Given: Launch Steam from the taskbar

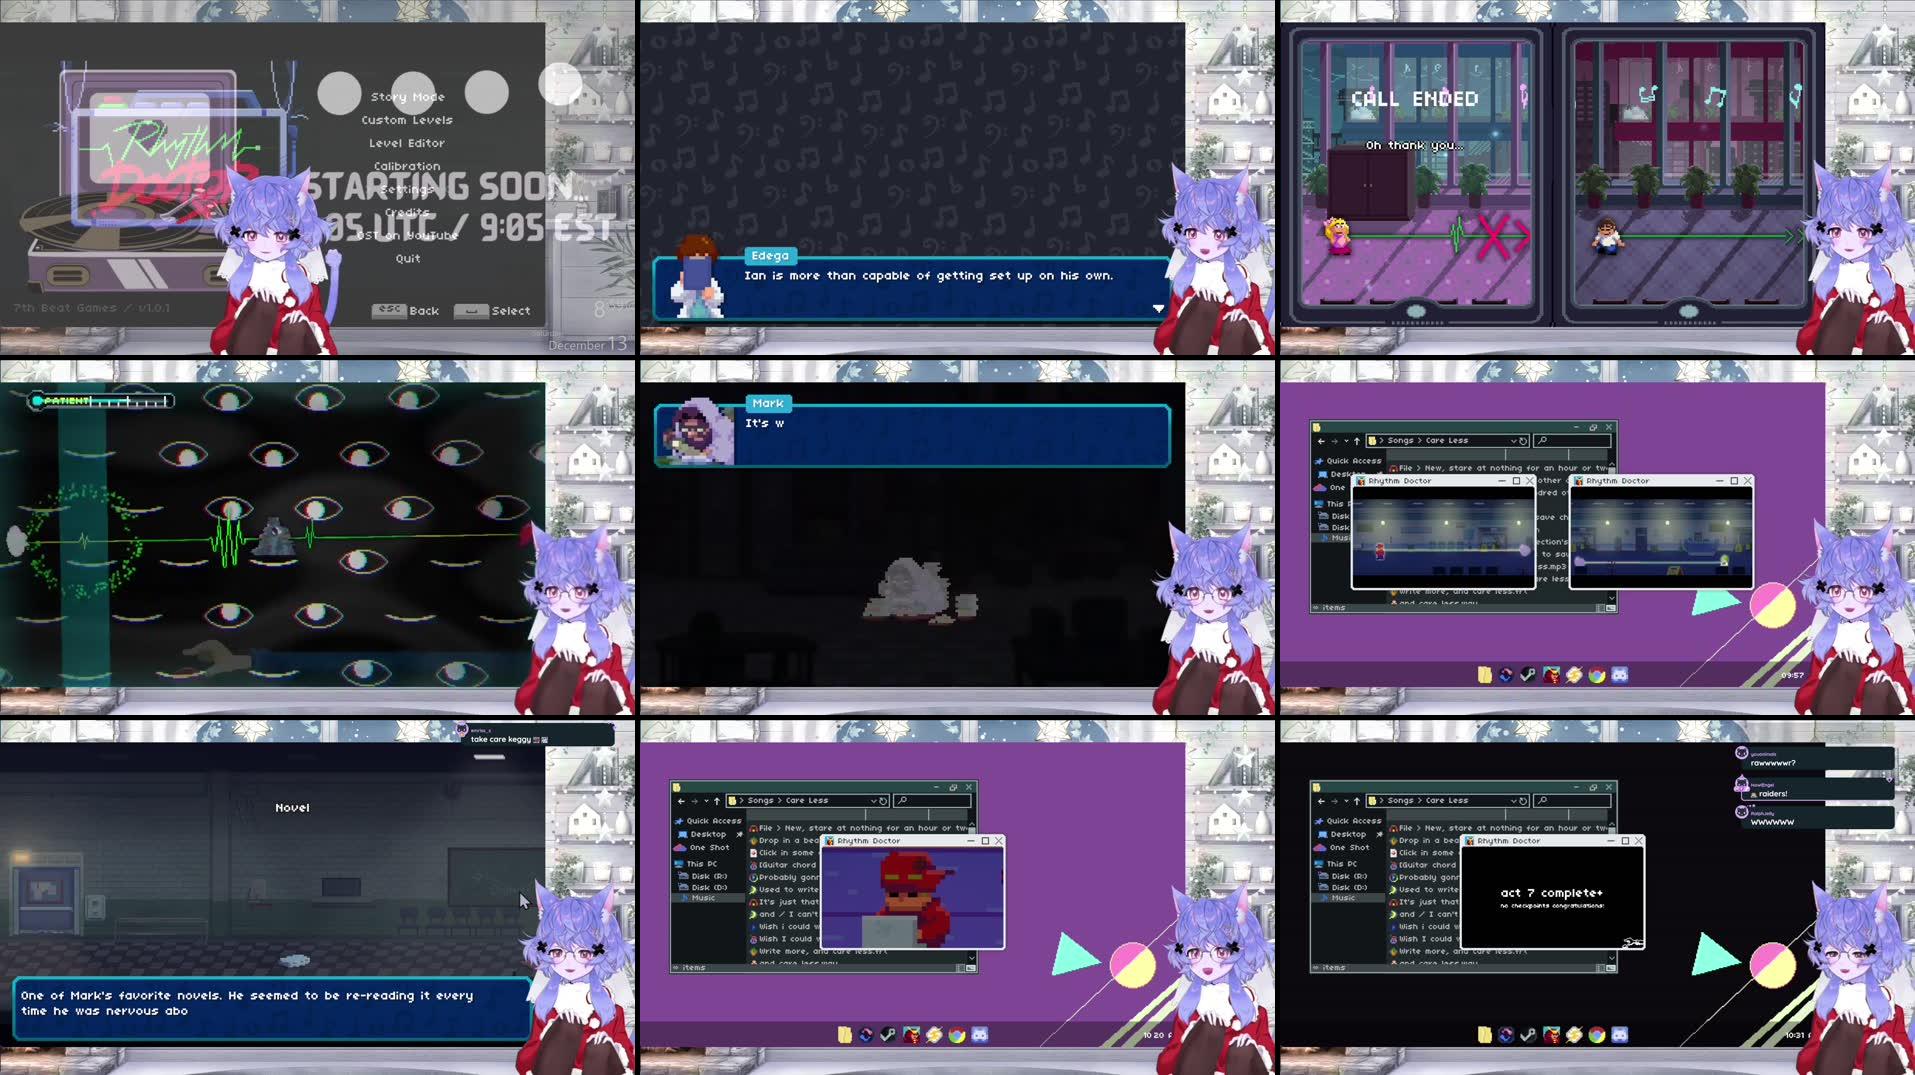Looking at the screenshot, I should [x=1527, y=675].
